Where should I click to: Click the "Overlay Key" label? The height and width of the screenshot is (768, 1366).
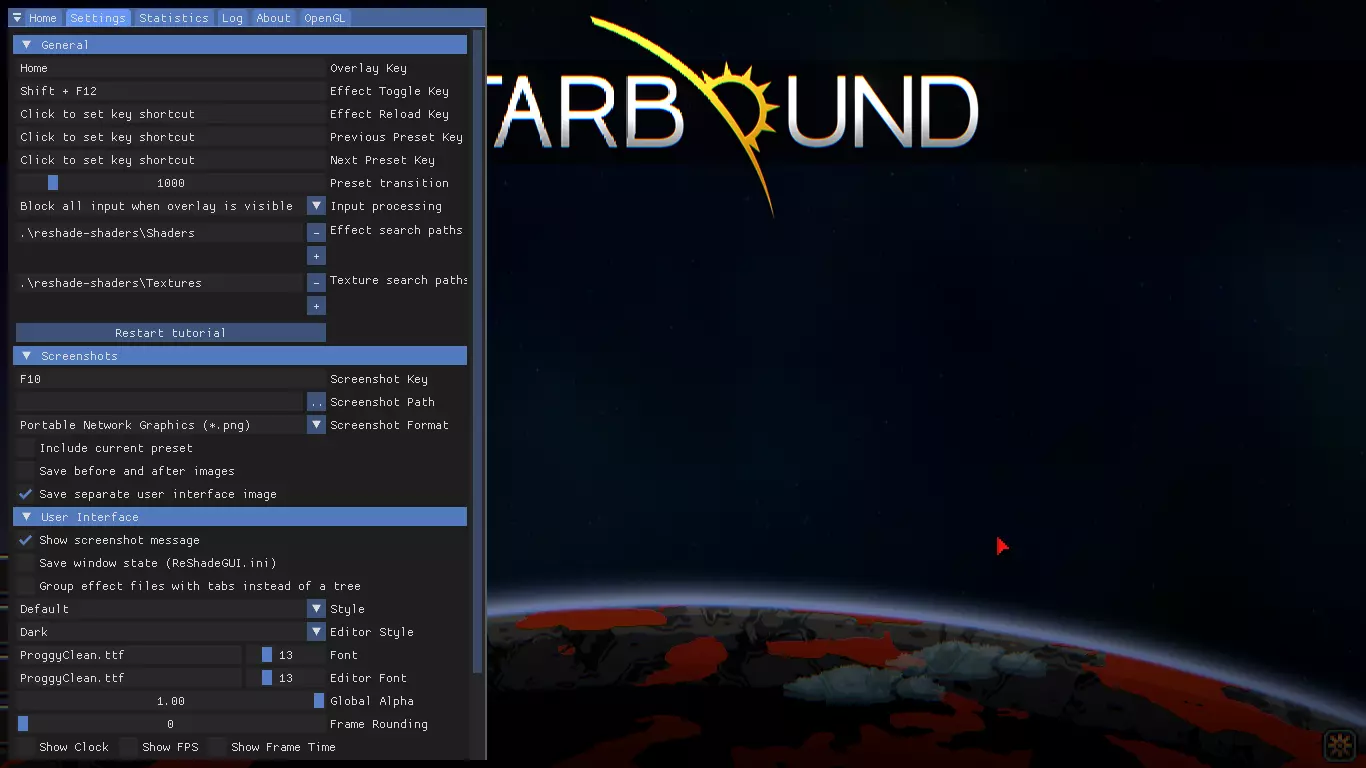point(368,68)
